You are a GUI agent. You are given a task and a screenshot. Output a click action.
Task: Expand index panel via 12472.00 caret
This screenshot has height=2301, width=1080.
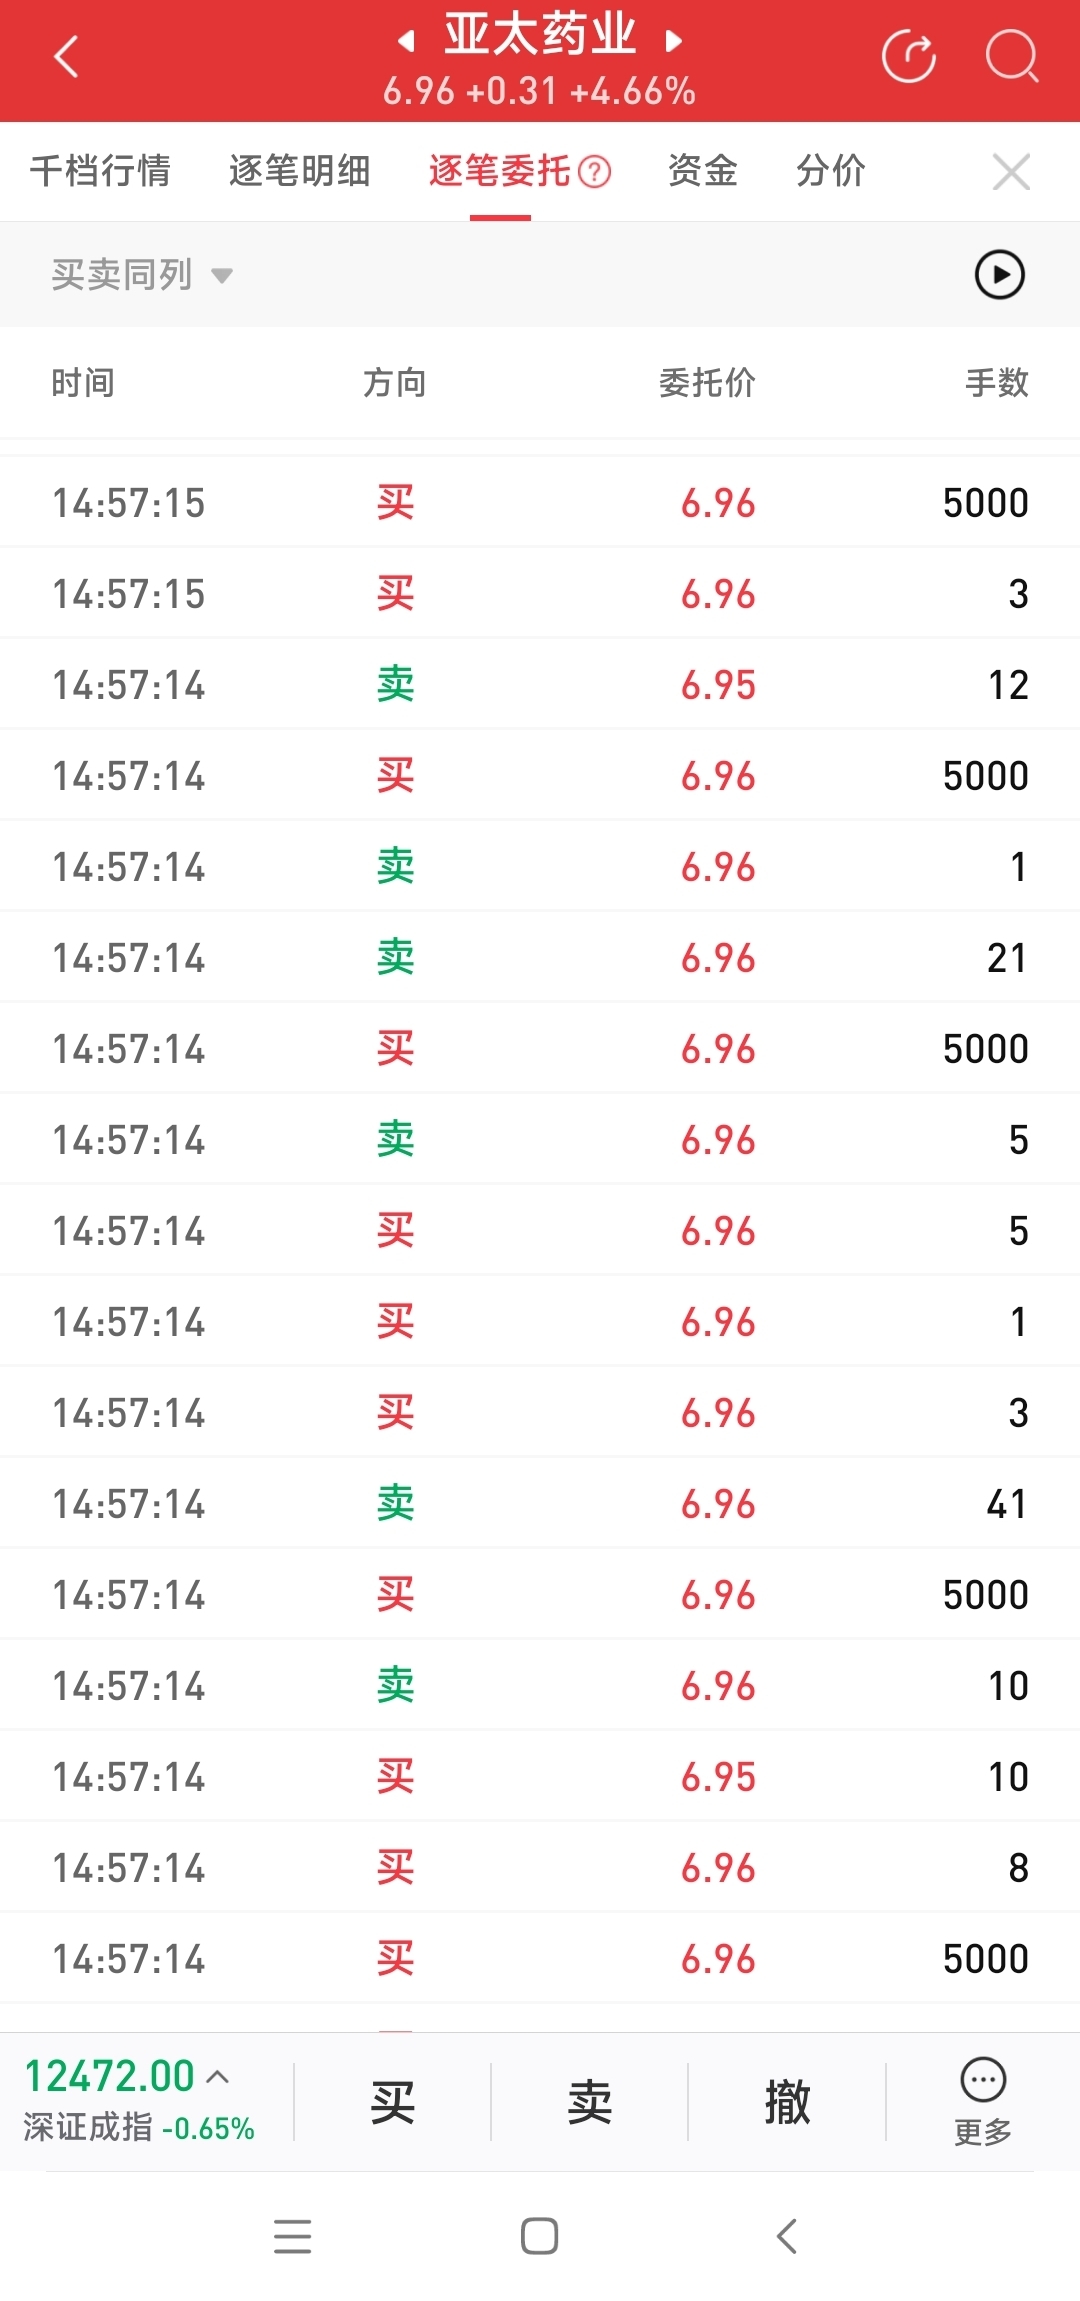pos(218,2076)
